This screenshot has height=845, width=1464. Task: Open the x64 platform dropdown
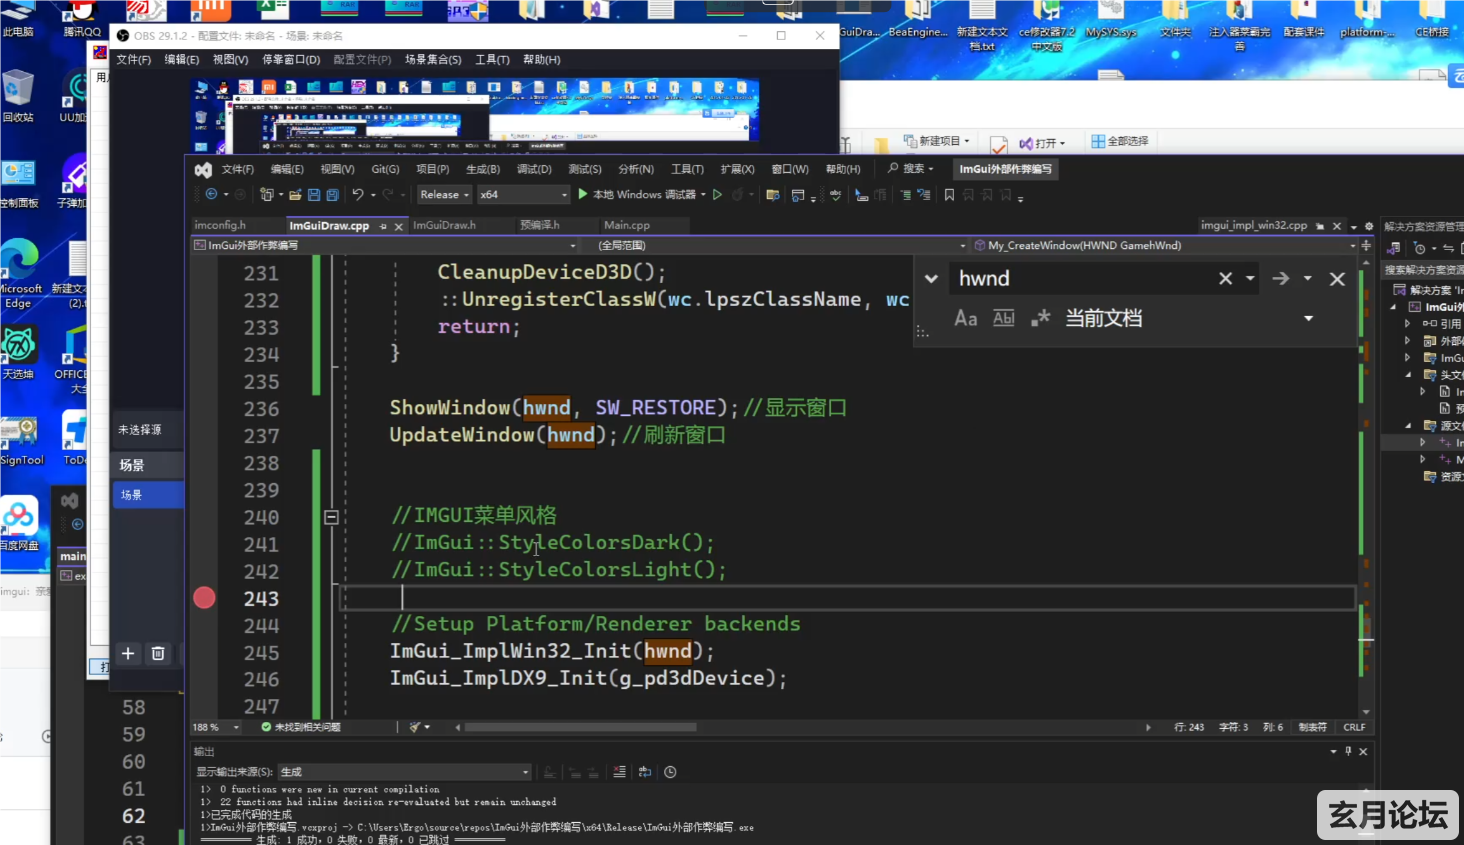(524, 194)
